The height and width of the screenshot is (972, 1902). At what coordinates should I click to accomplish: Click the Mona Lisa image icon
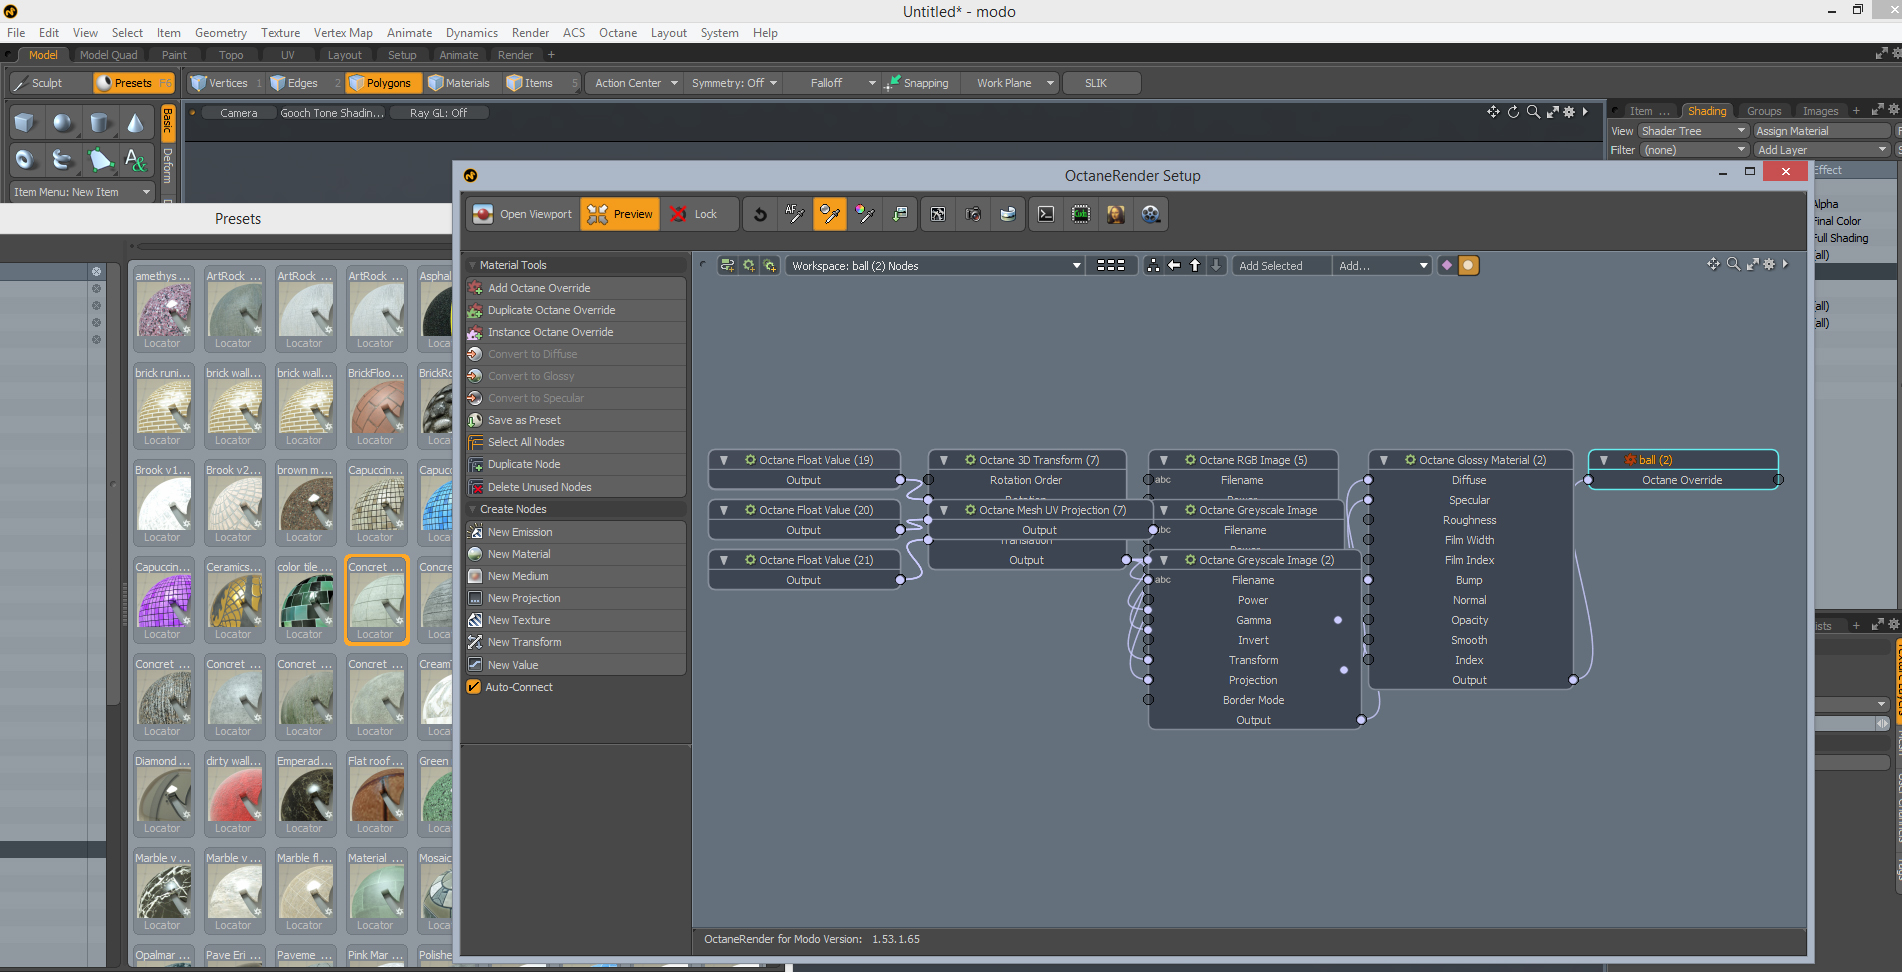click(x=1116, y=214)
